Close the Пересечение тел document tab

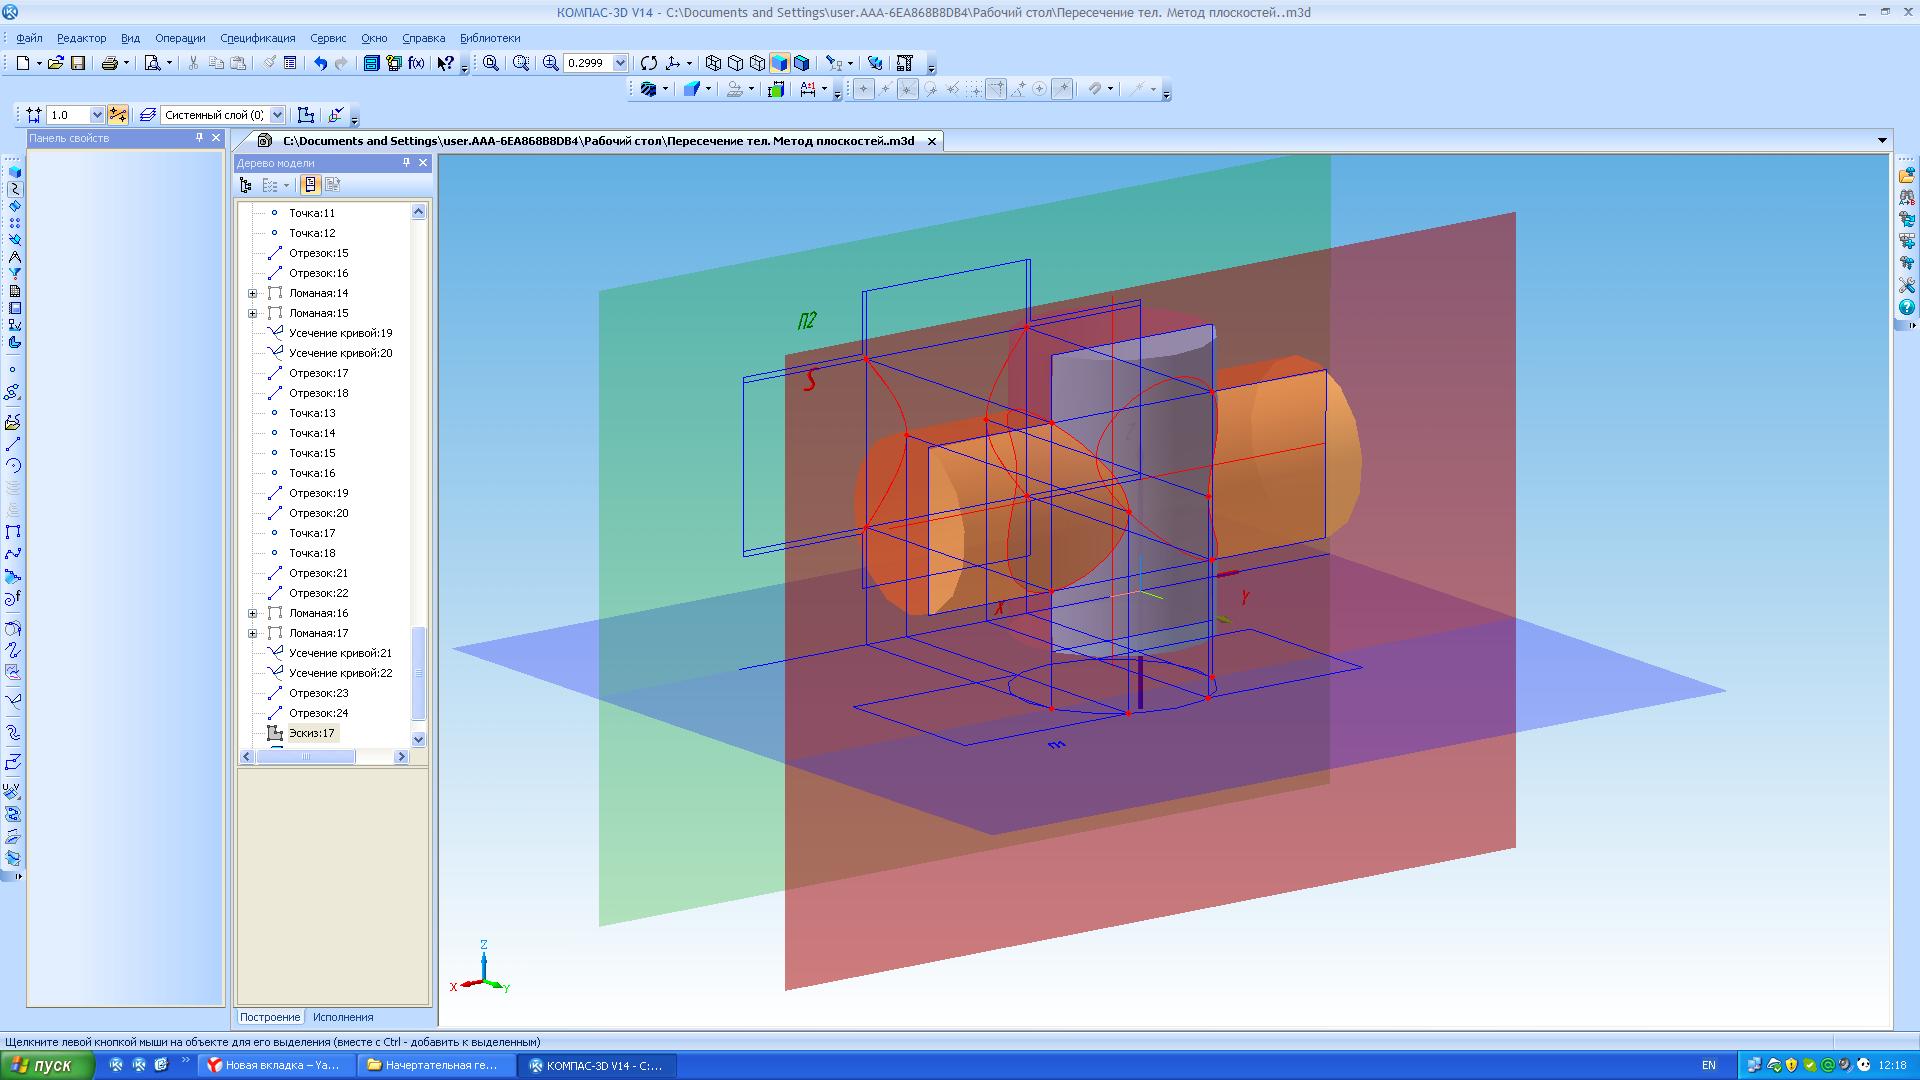tap(931, 141)
